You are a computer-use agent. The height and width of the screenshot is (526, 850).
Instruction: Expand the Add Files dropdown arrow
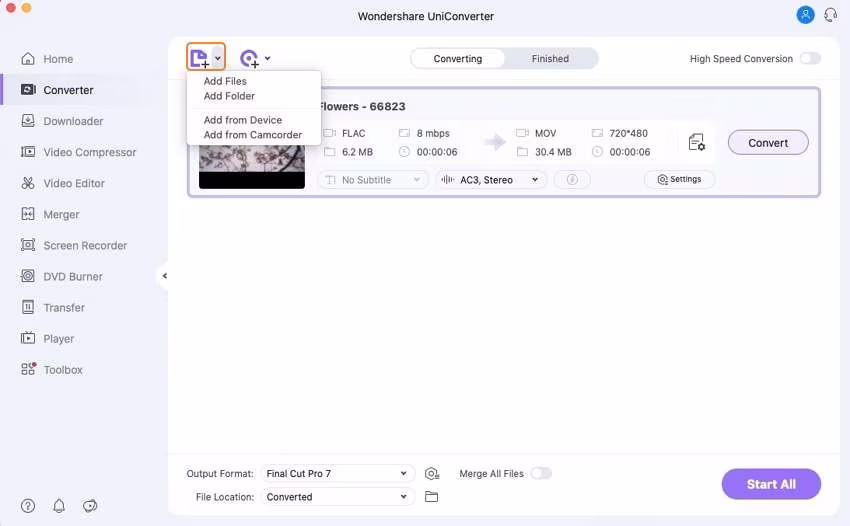(218, 58)
